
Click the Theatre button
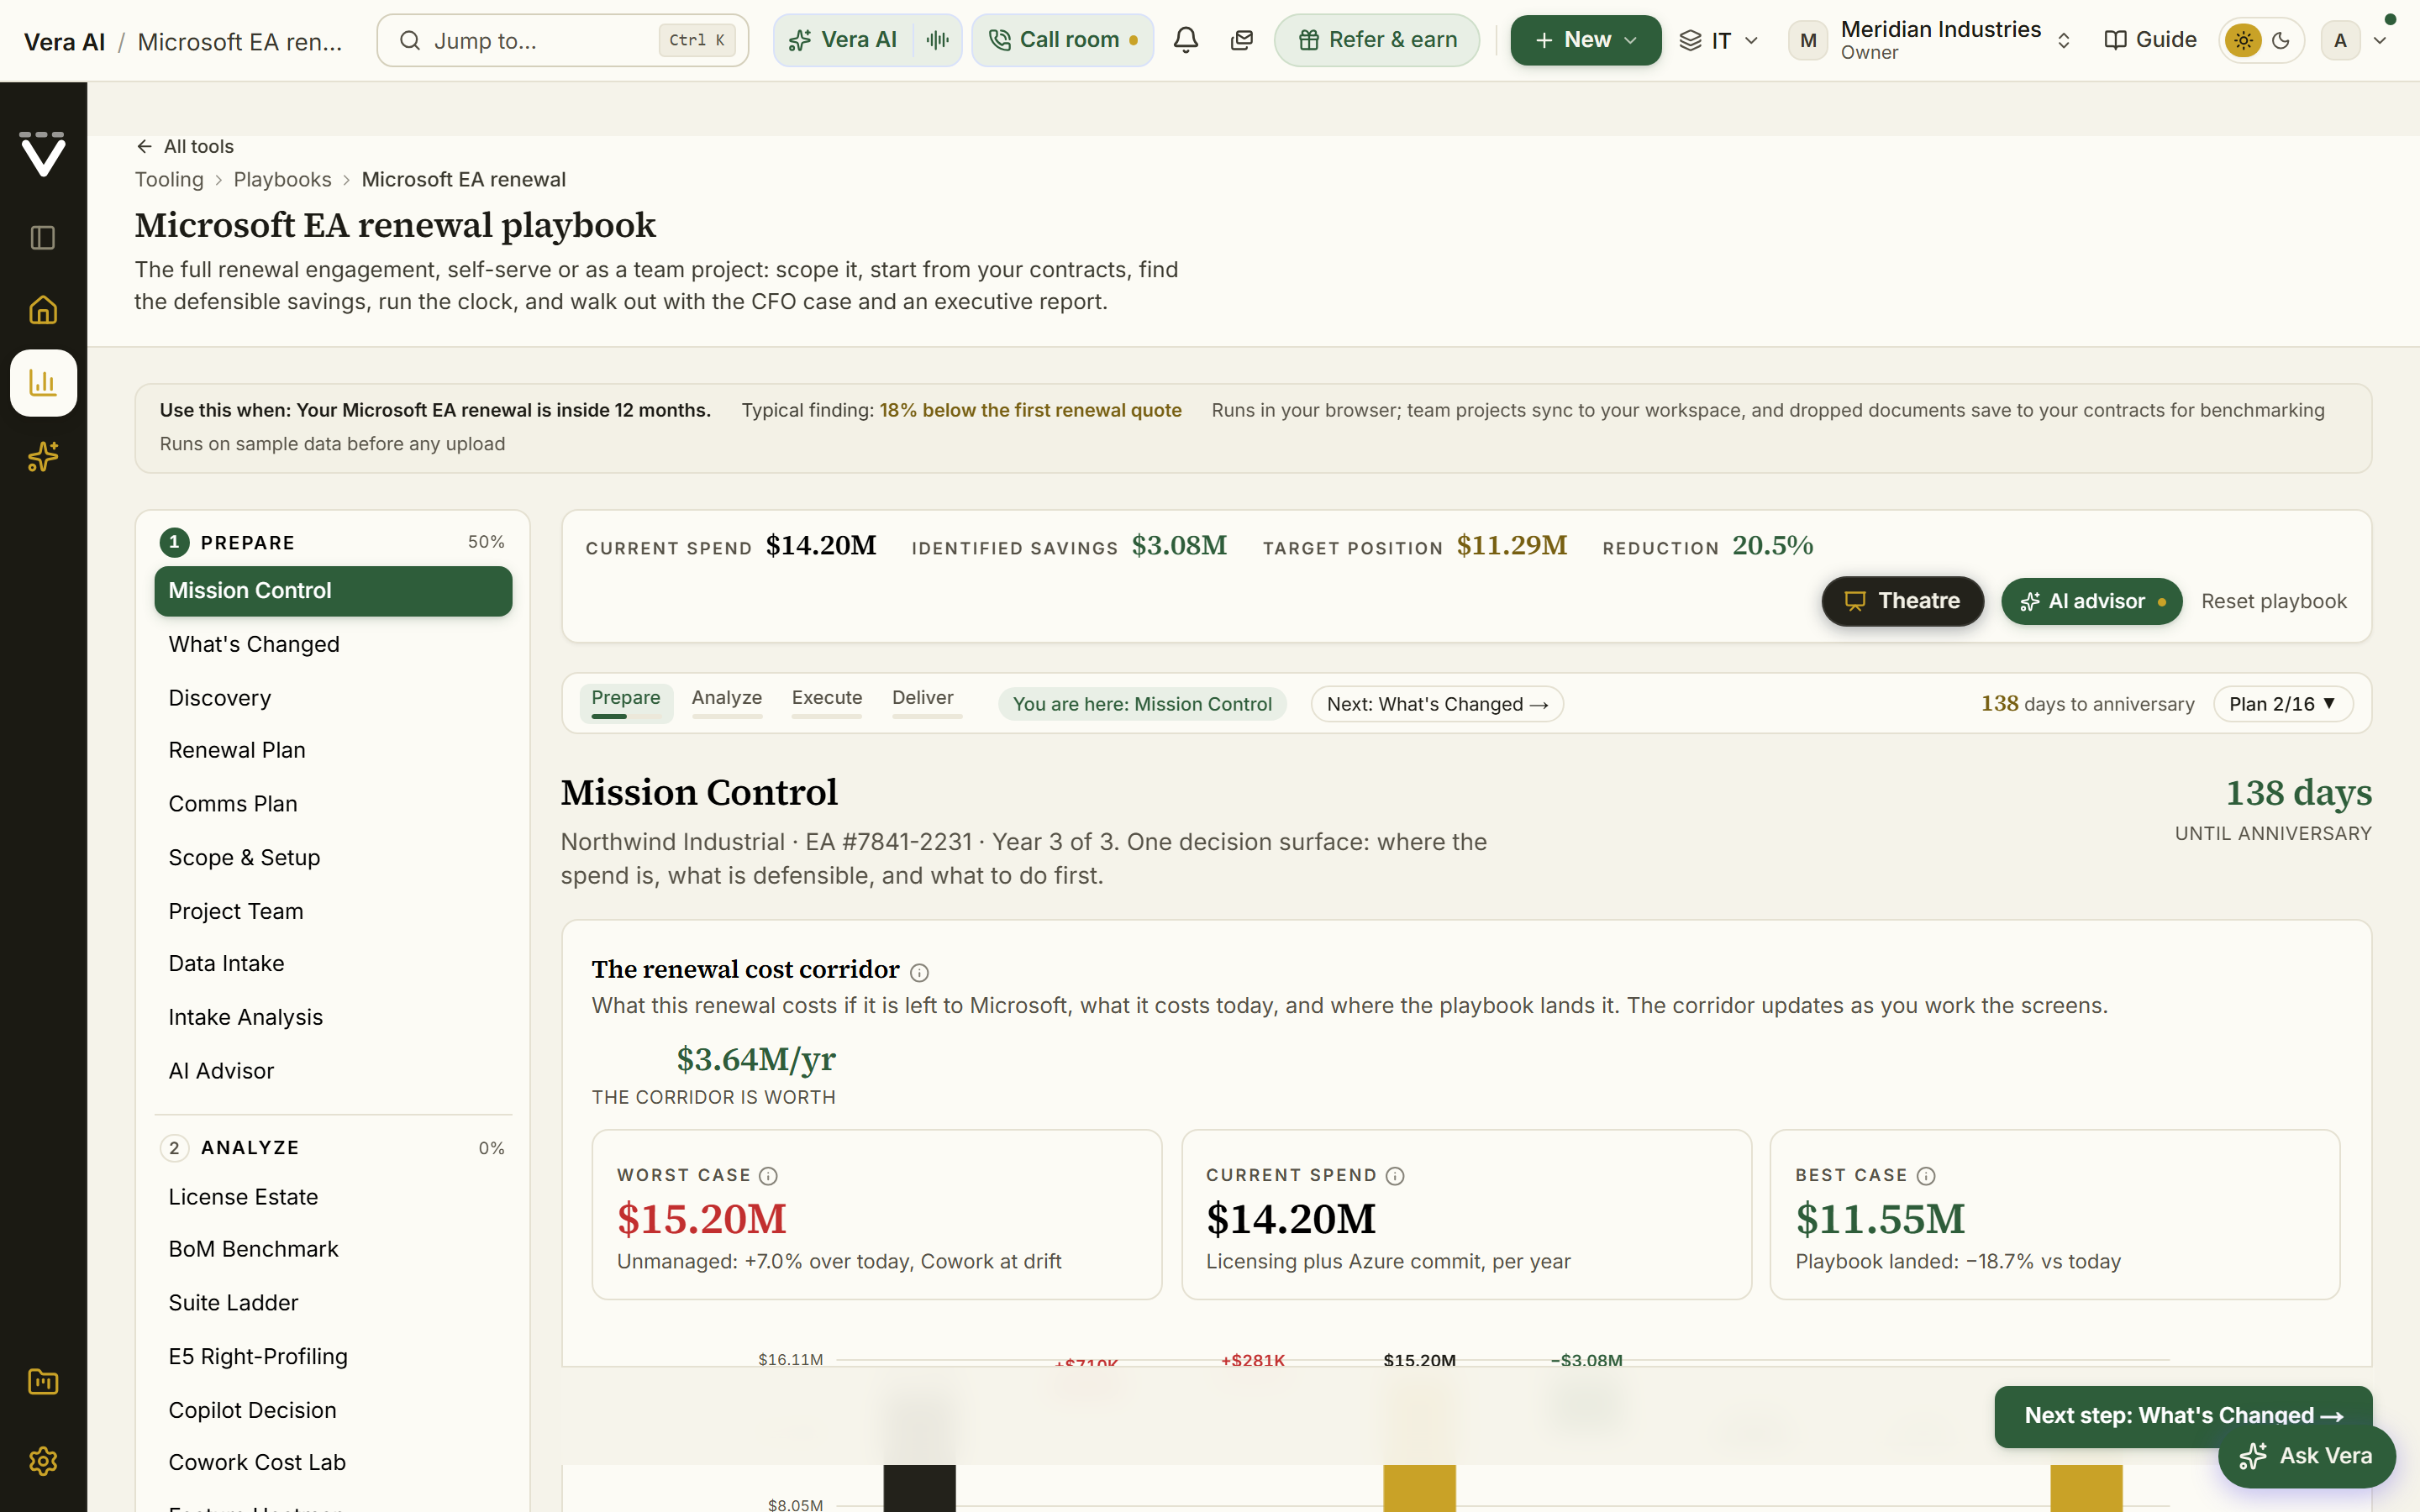click(1902, 601)
